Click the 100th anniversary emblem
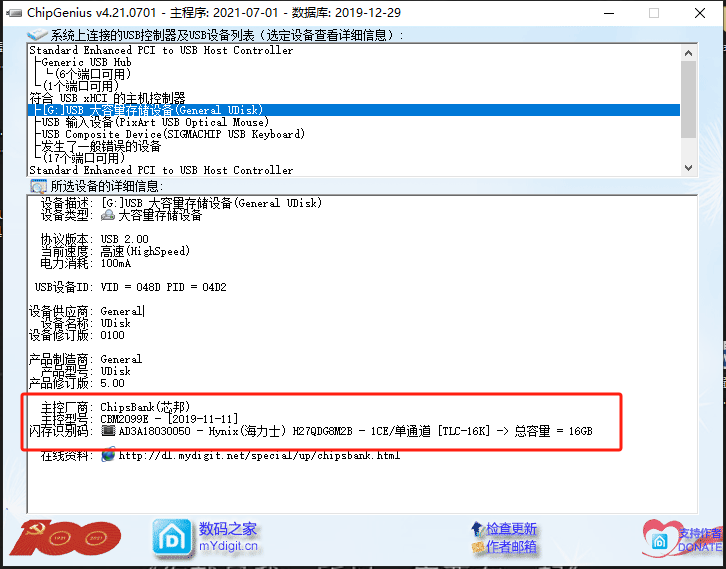 click(x=65, y=538)
